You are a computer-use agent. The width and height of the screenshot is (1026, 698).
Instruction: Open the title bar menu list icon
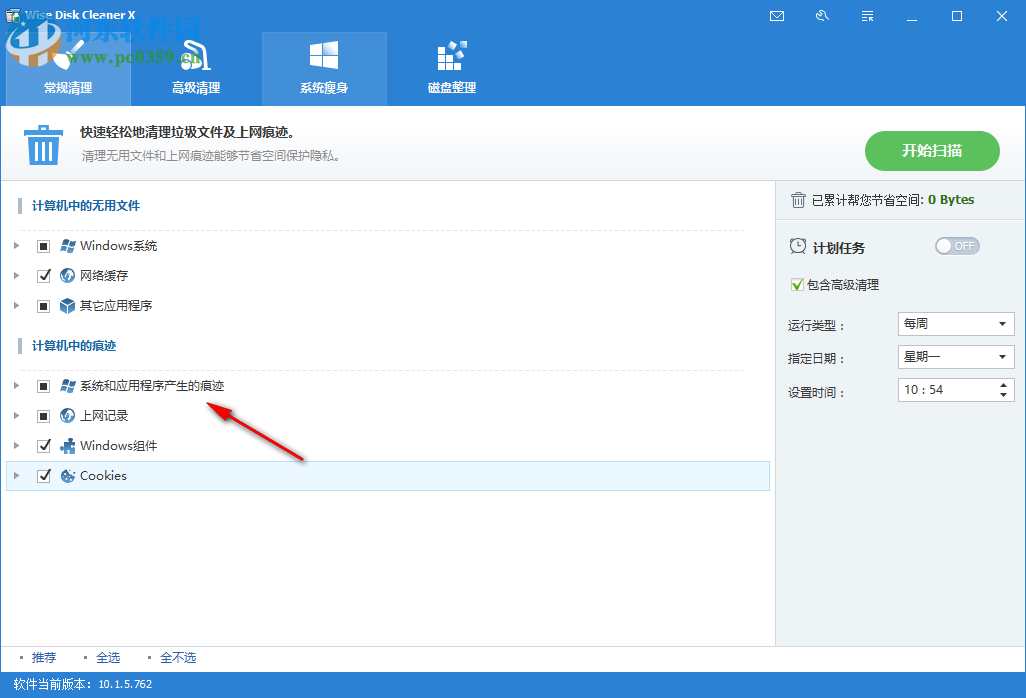[867, 16]
